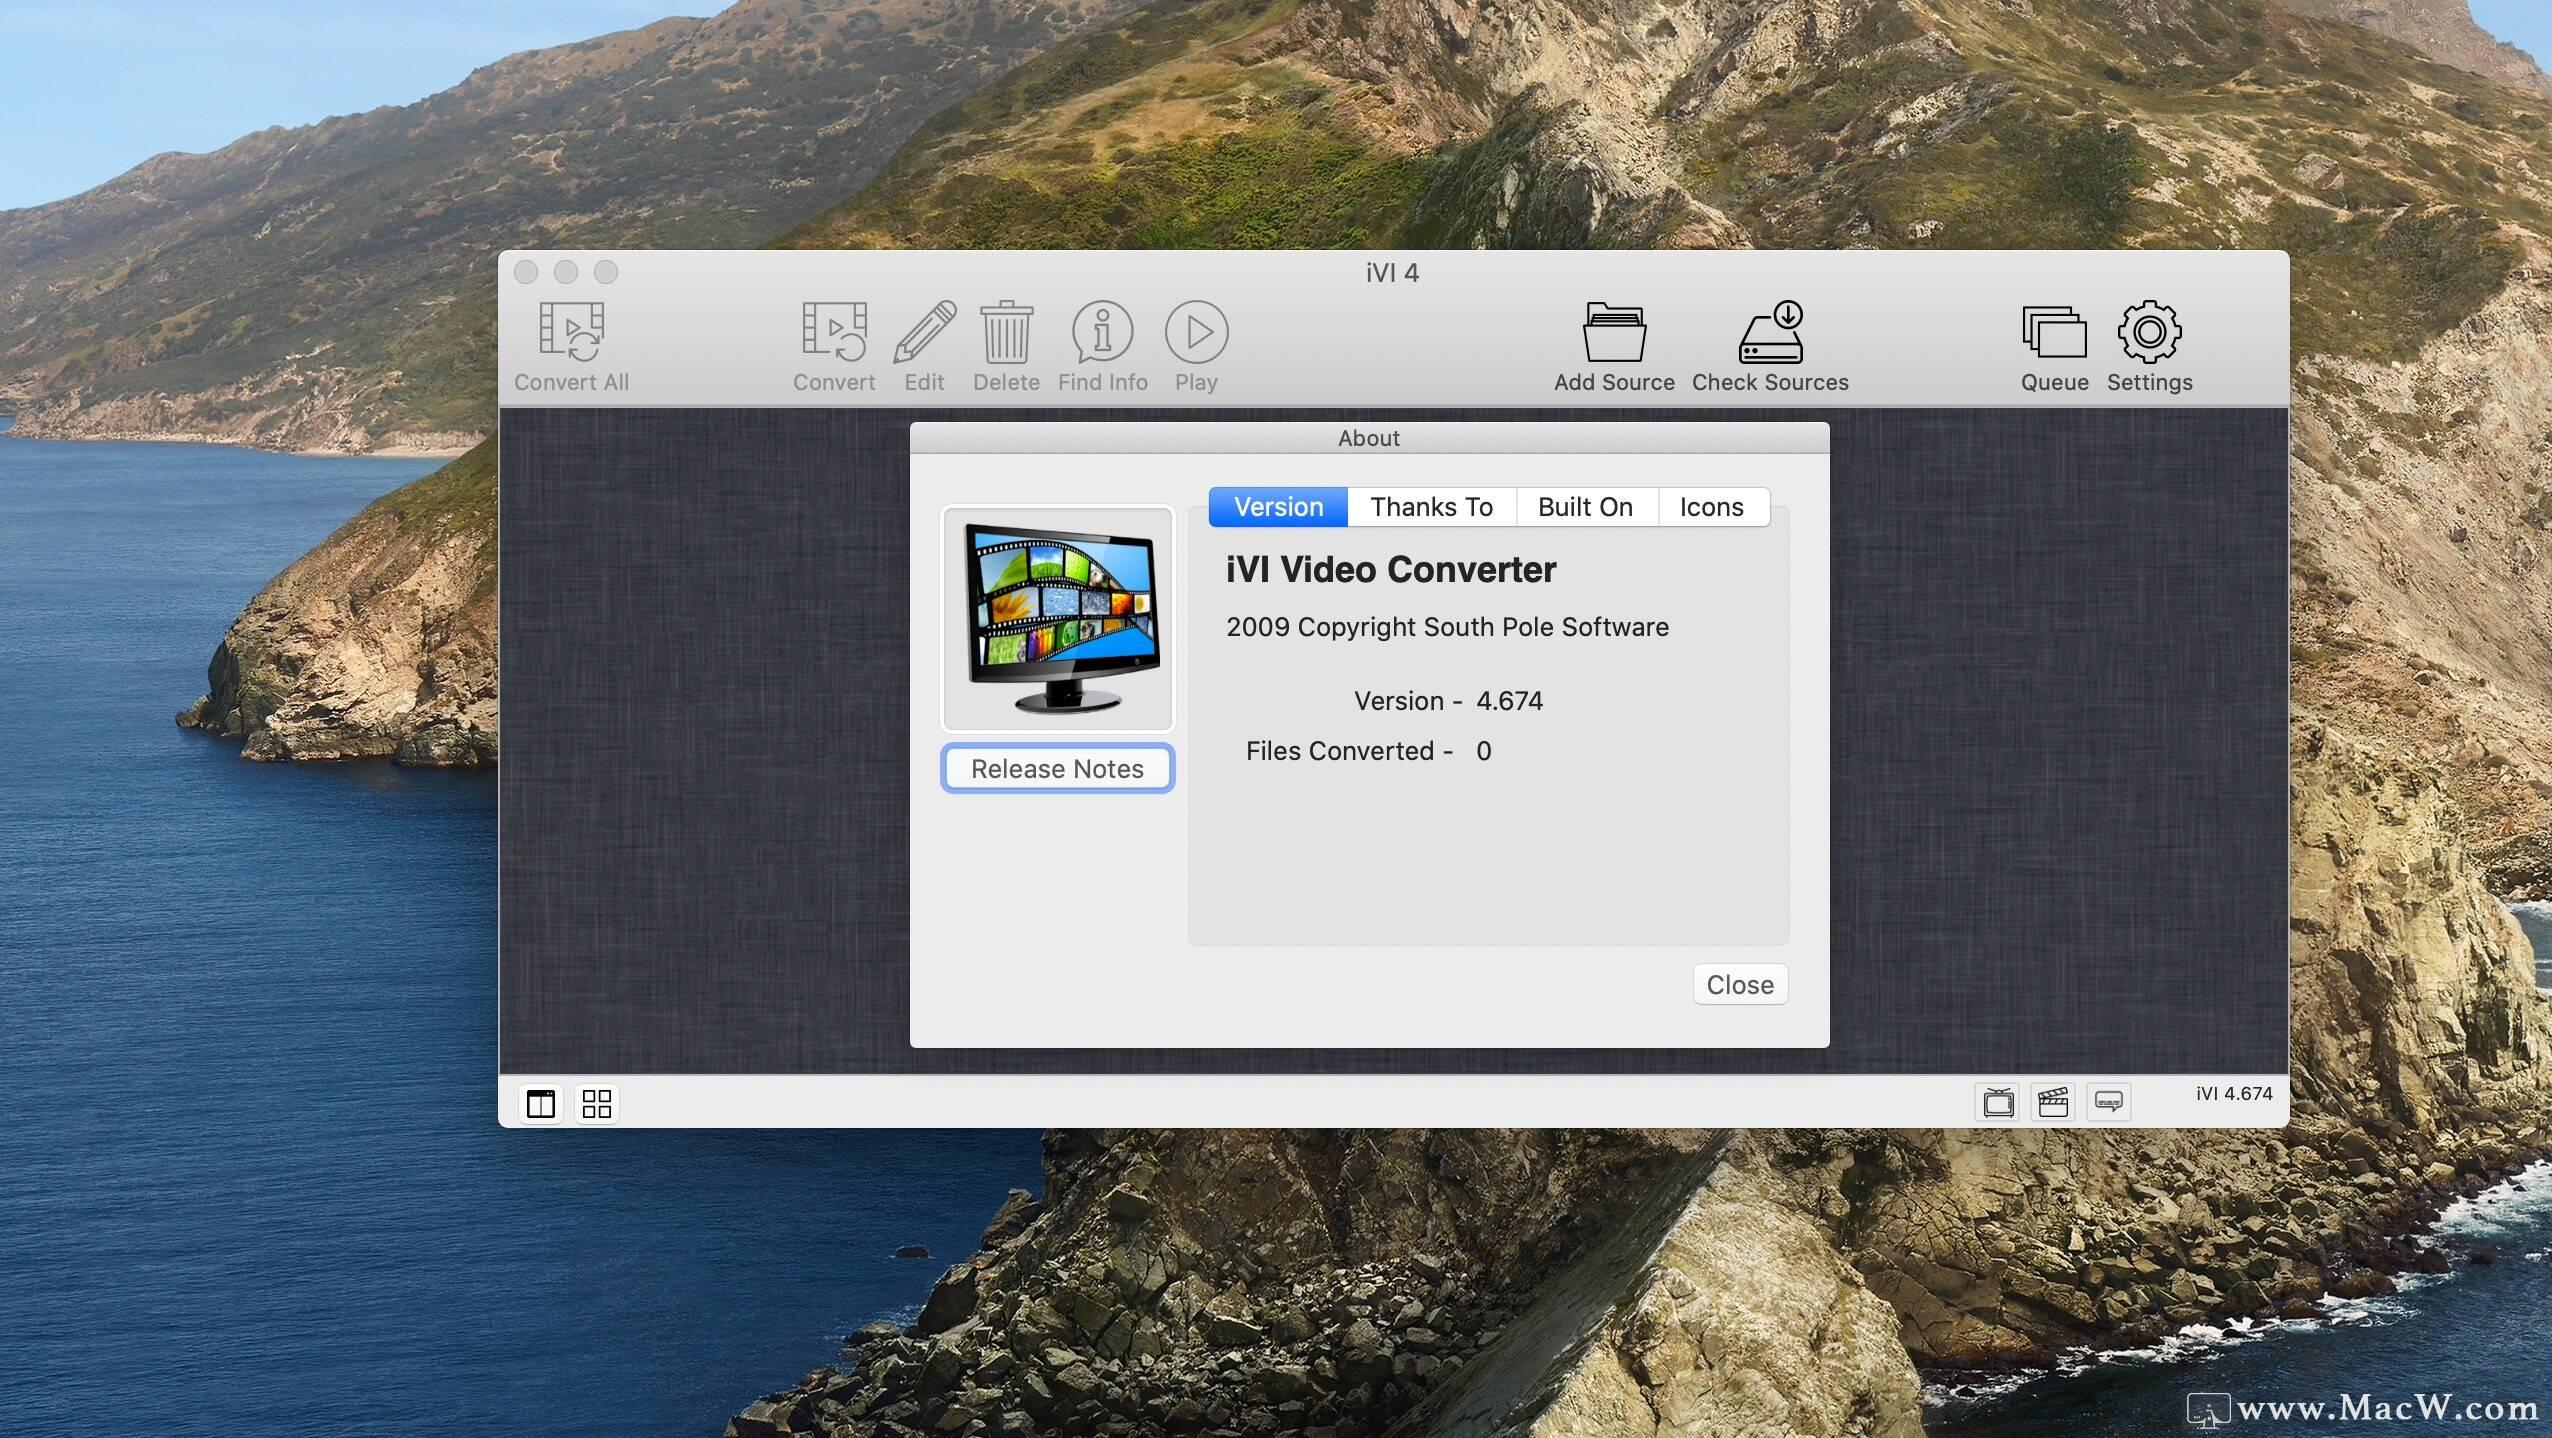The image size is (2552, 1438).
Task: Click the iVI Video Converter app thumbnail
Action: [1057, 619]
